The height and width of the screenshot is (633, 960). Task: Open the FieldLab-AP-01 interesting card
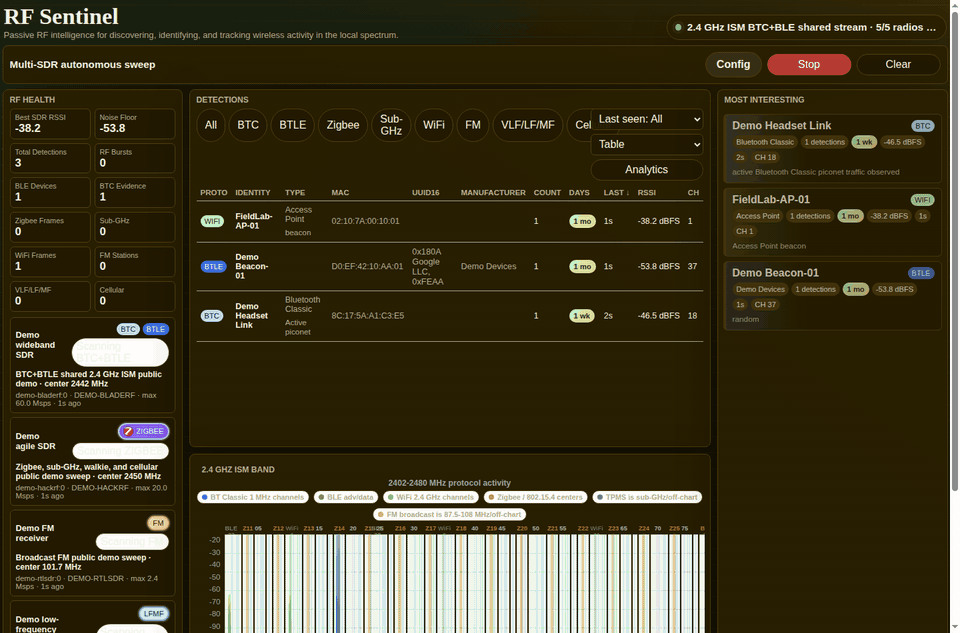[832, 222]
